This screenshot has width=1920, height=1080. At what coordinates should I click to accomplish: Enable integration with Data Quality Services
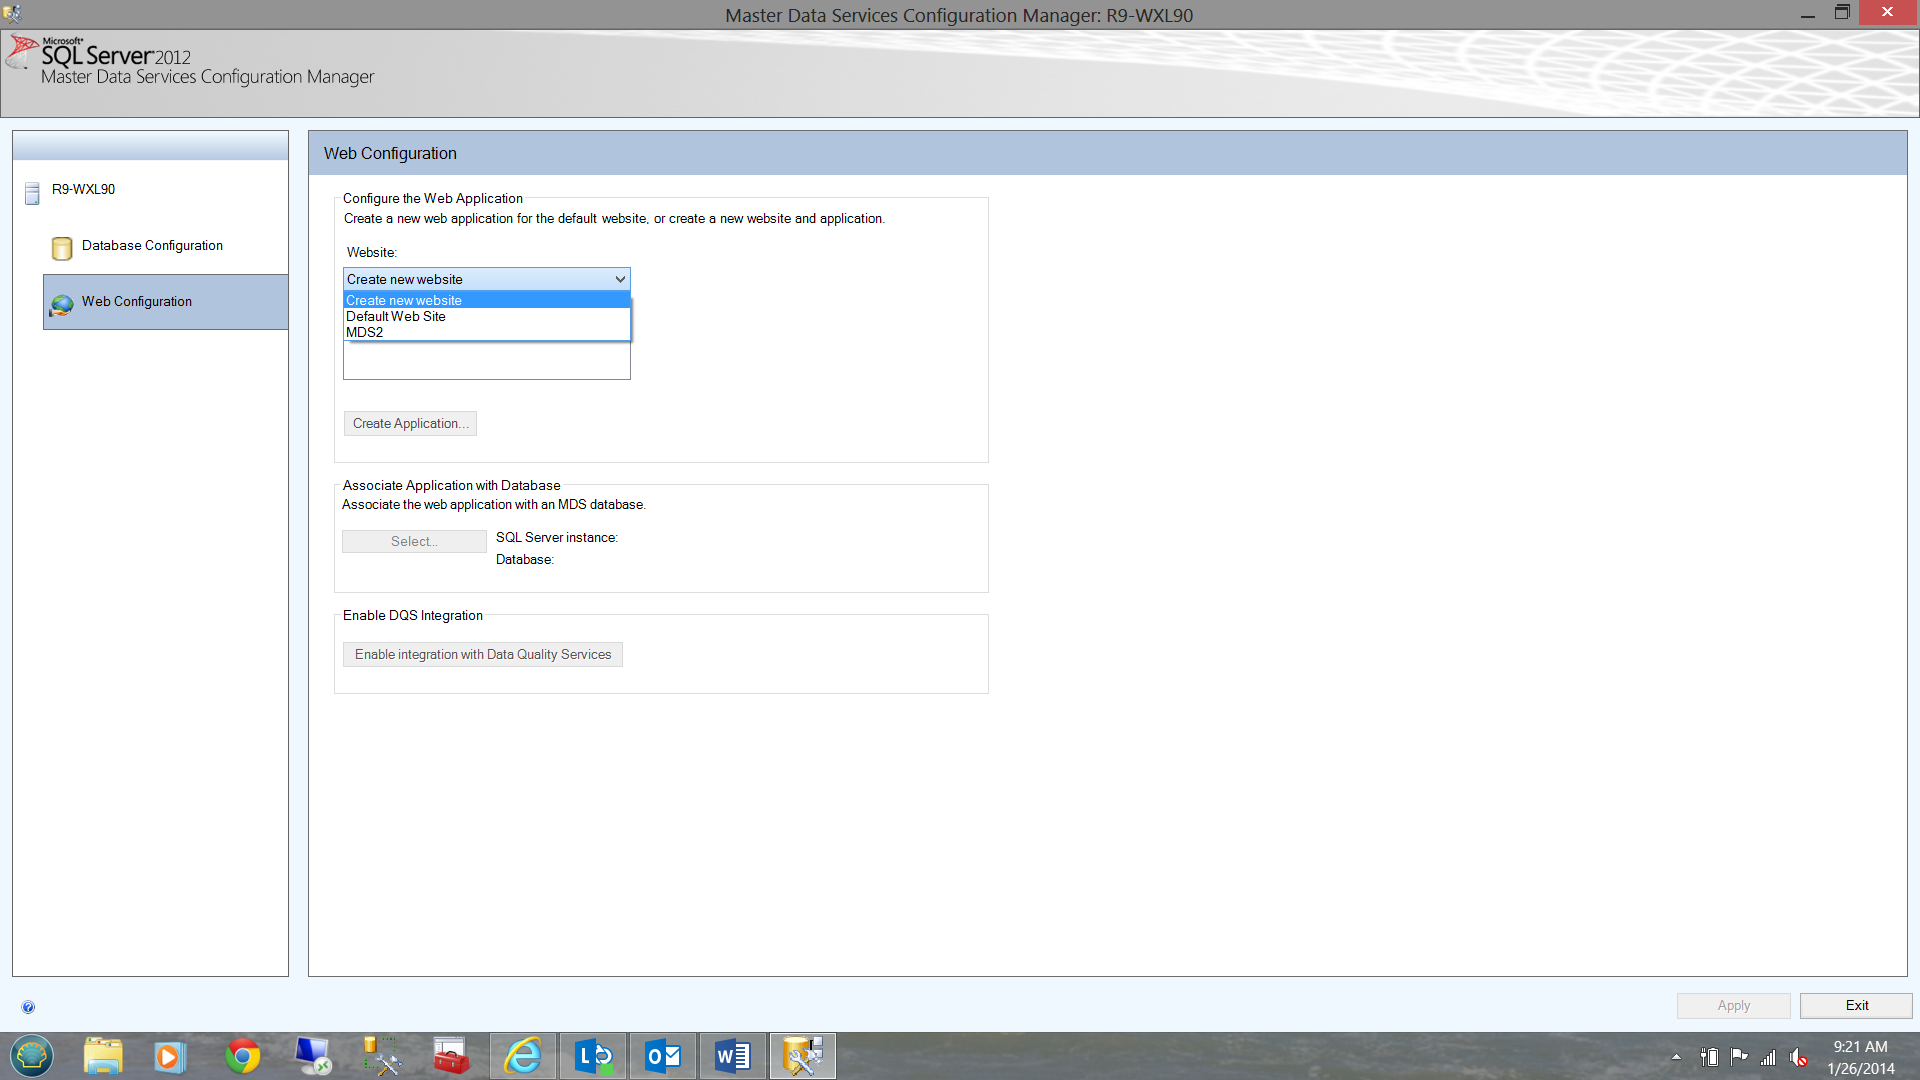coord(482,655)
